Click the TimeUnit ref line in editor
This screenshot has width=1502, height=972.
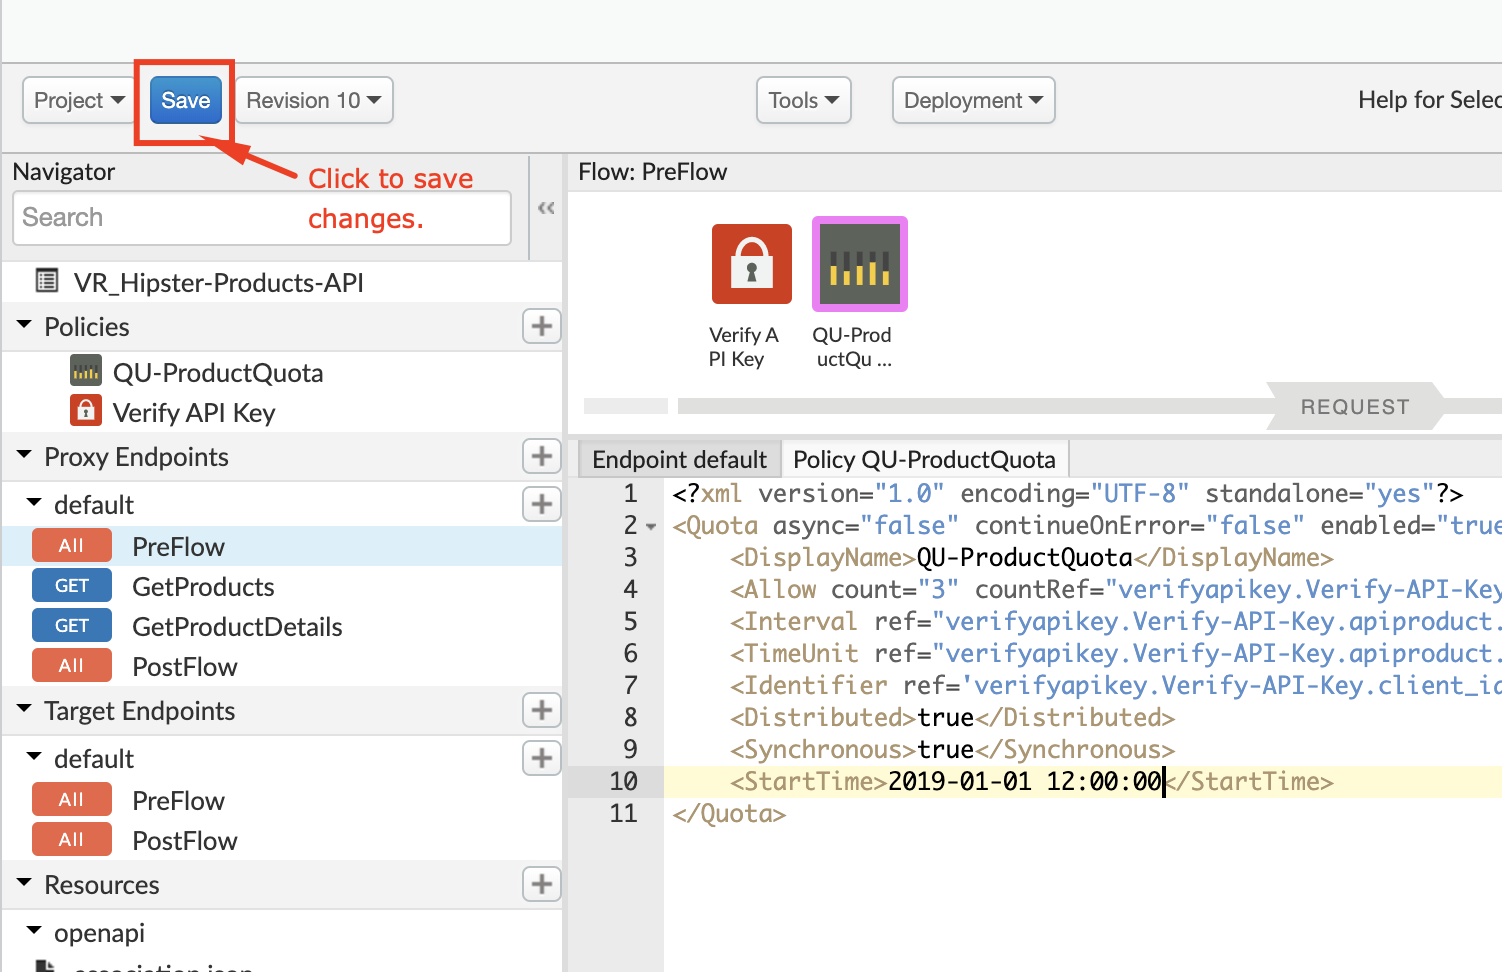coord(1115,653)
